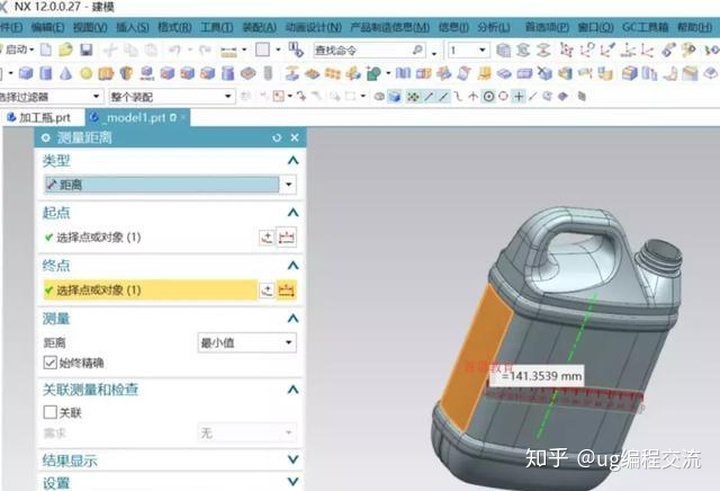Screen dimensions: 720x491
Task: Open the 距离 type dropdown
Action: [288, 185]
